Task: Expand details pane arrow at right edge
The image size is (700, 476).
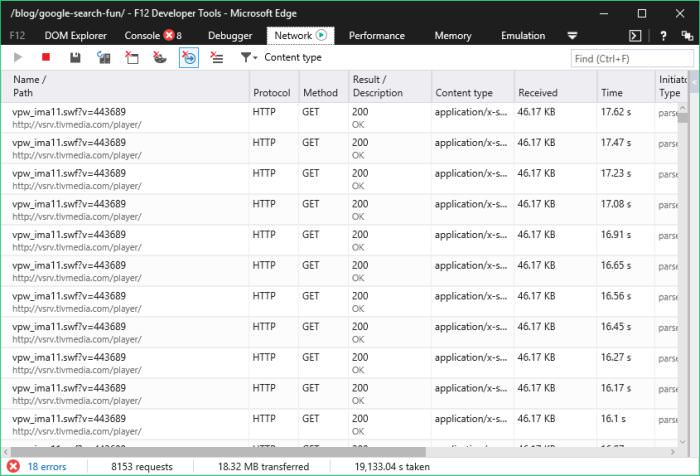Action: coord(694,82)
